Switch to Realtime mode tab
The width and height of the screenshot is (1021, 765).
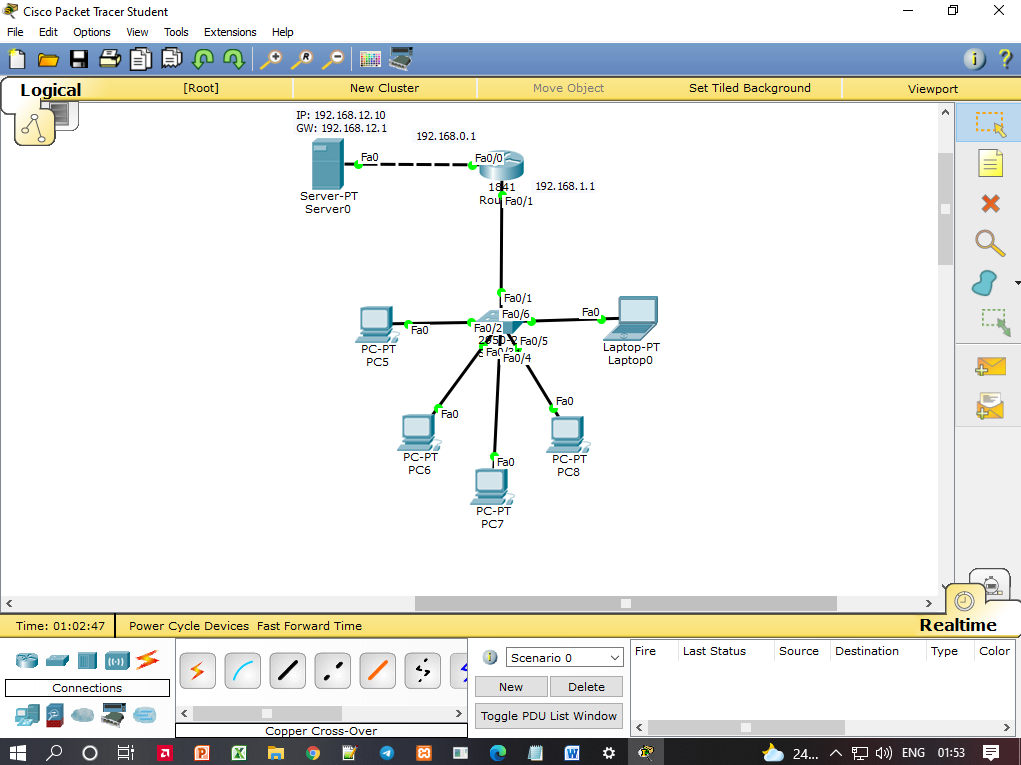coord(958,625)
